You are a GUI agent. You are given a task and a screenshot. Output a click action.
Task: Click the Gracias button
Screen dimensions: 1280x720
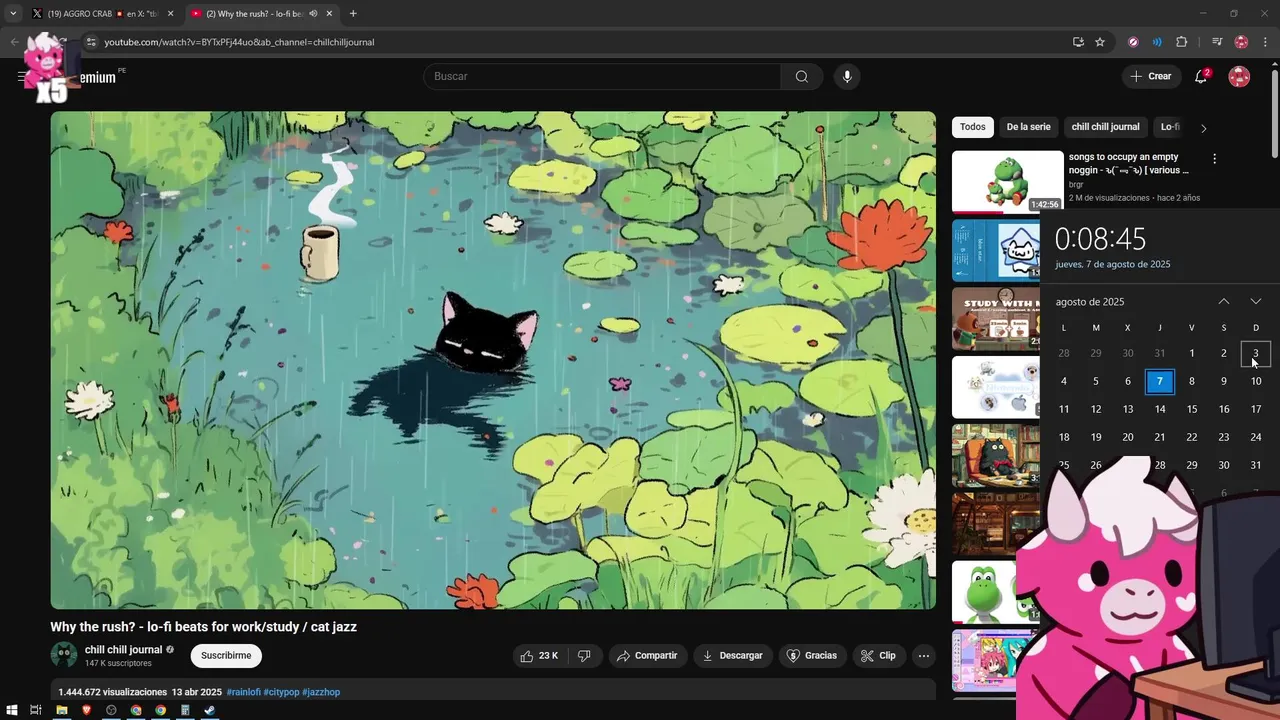point(812,656)
